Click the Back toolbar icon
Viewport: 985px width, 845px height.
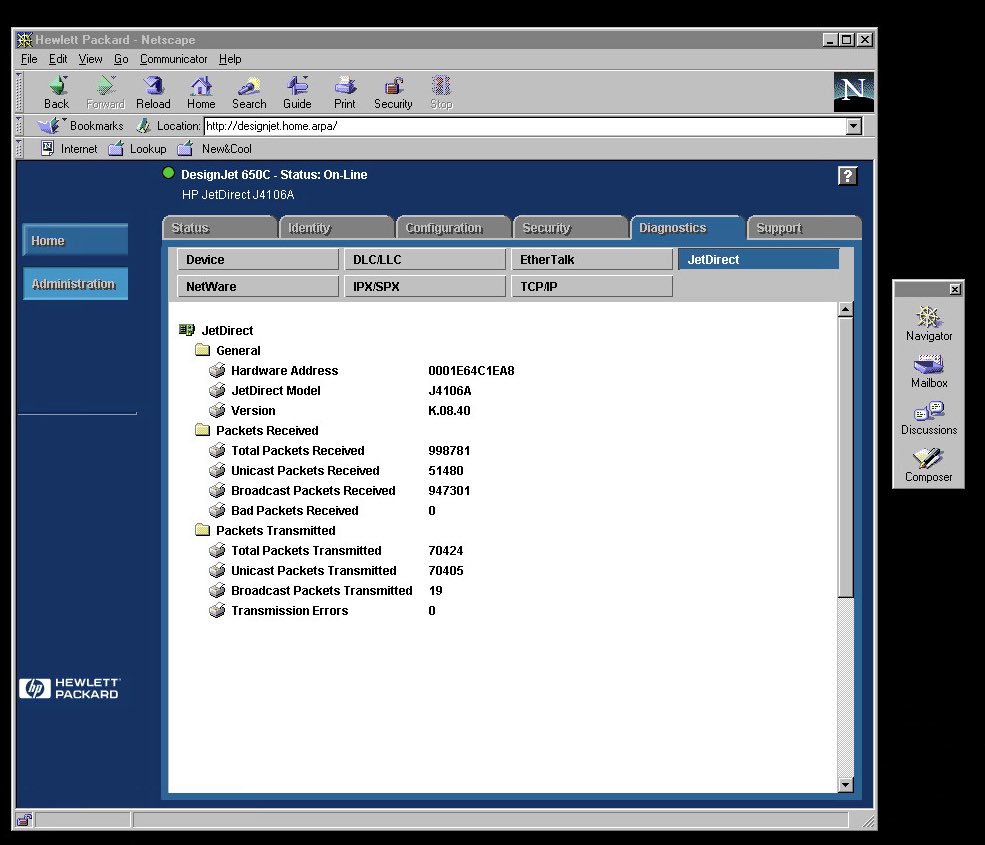57,92
